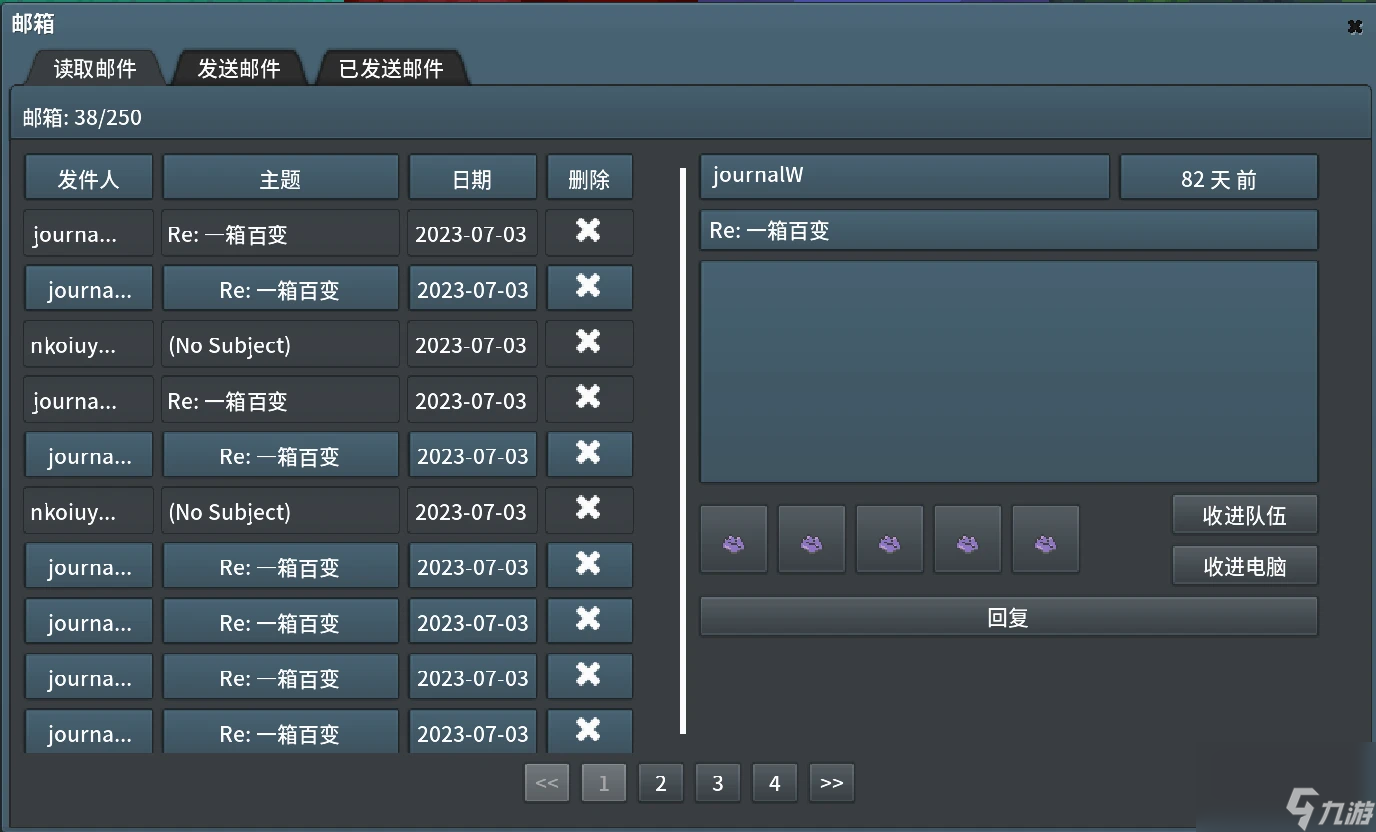Select the first purple attachment item
The image size is (1376, 832).
coord(734,540)
